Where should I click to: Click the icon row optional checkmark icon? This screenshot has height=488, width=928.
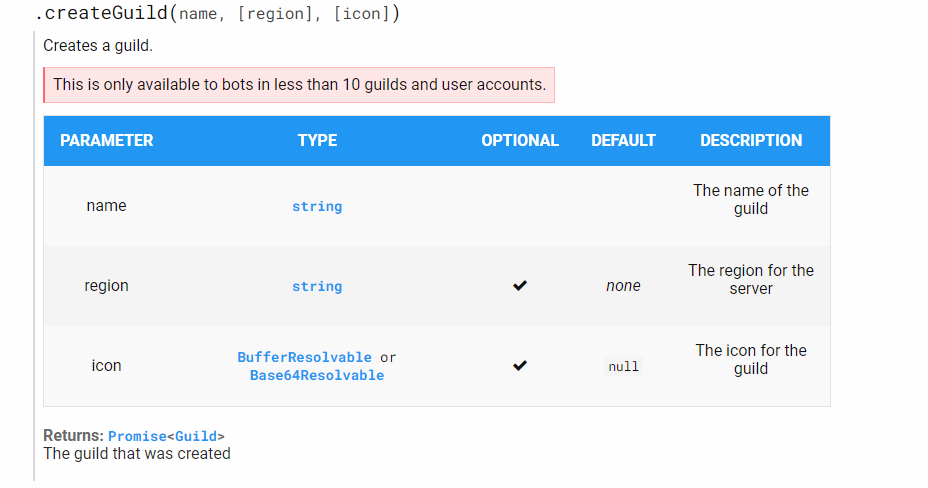(520, 366)
